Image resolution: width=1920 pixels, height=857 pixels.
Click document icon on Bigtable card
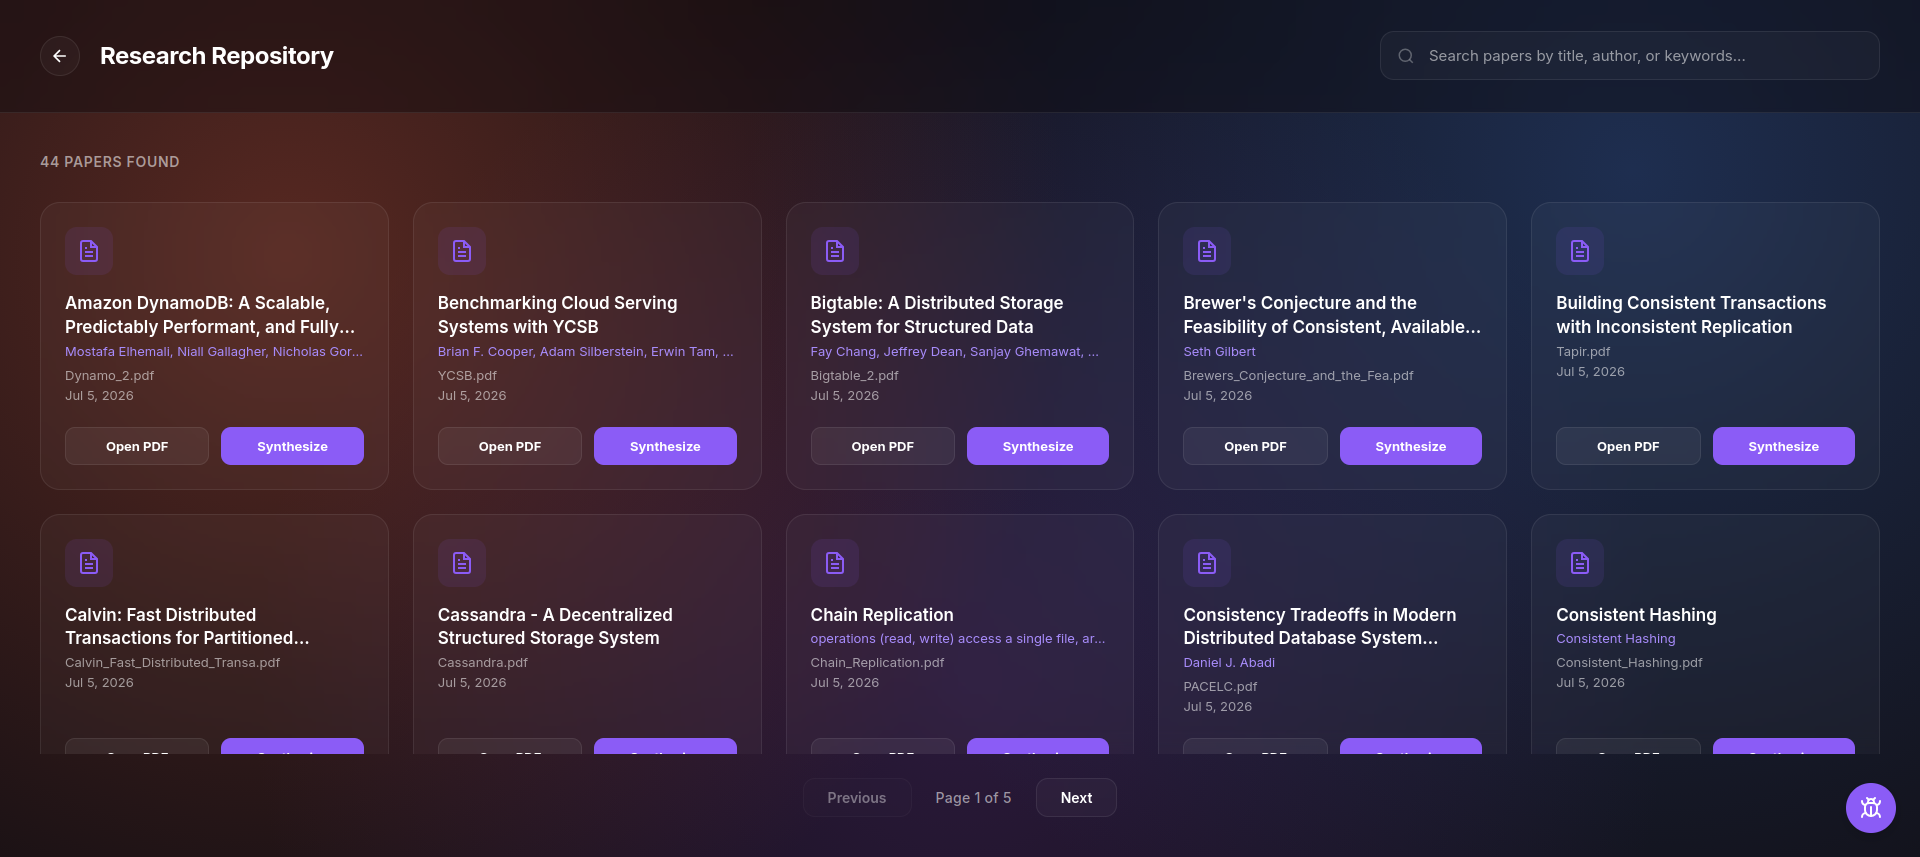tap(835, 251)
